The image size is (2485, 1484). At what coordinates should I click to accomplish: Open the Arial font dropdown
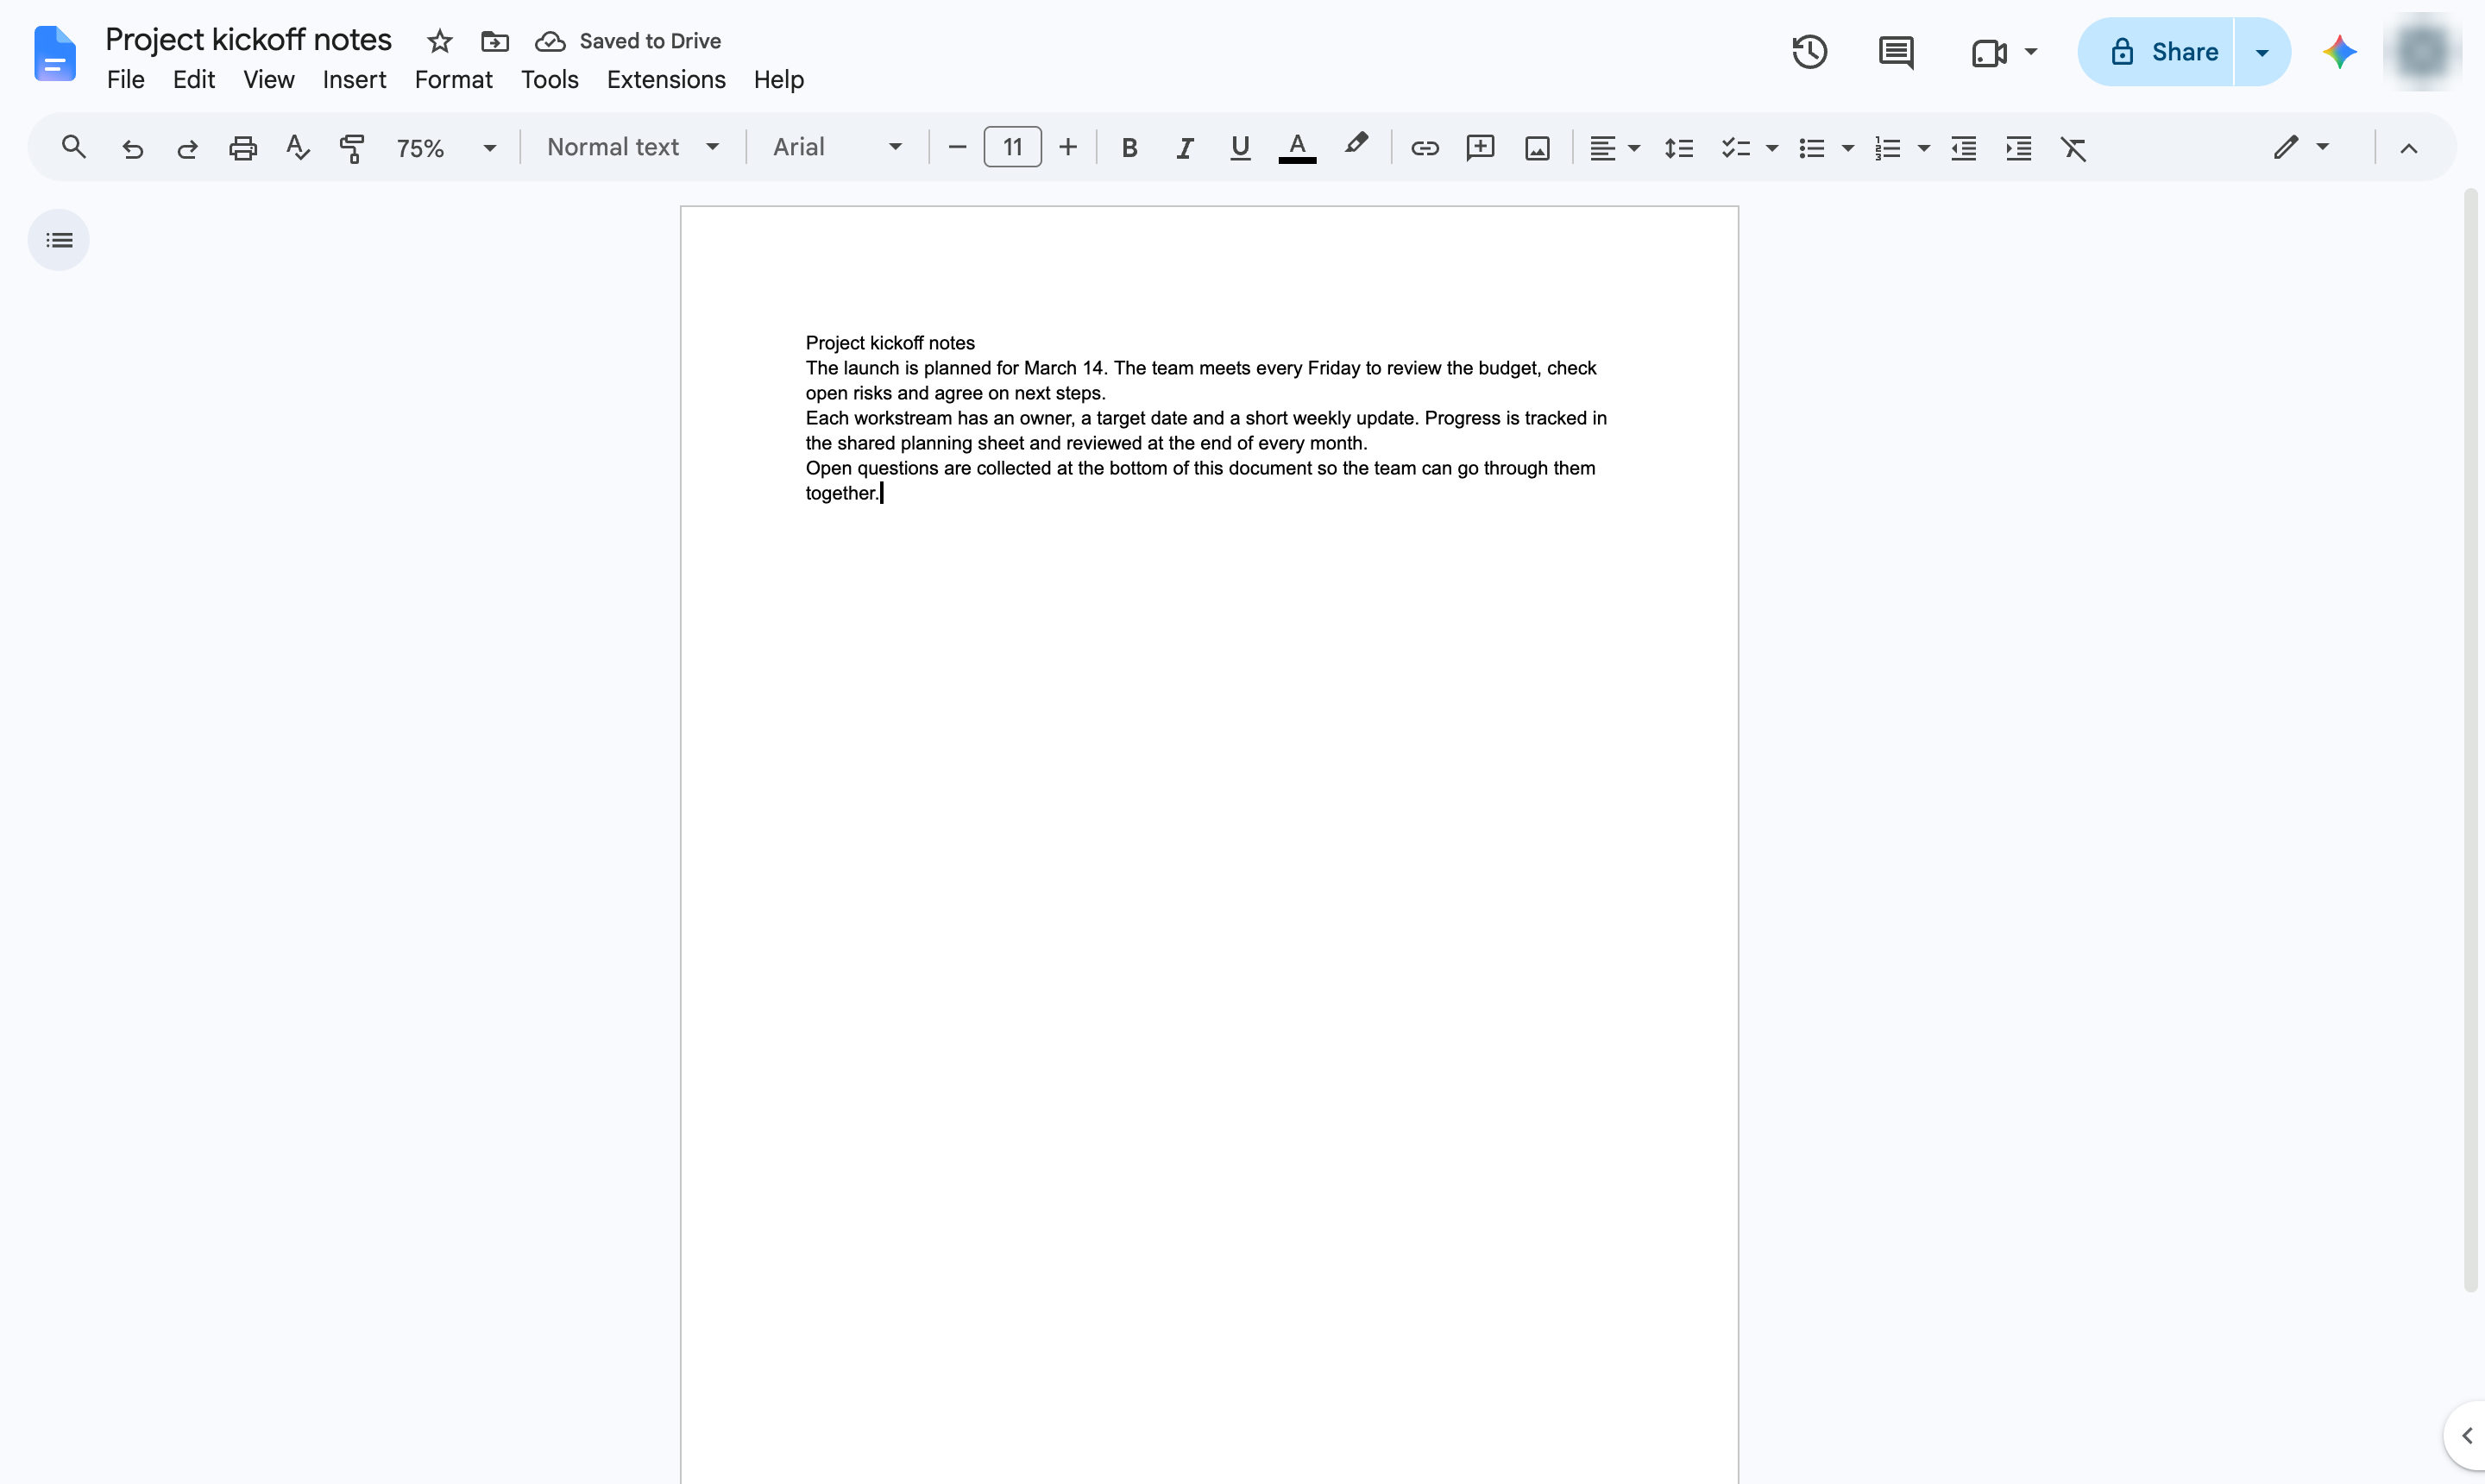(x=837, y=148)
